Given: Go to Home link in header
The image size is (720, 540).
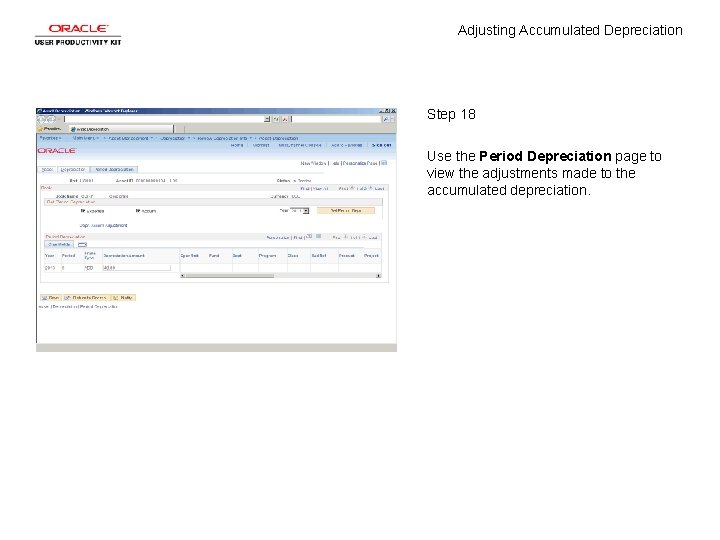Looking at the screenshot, I should 237,145.
